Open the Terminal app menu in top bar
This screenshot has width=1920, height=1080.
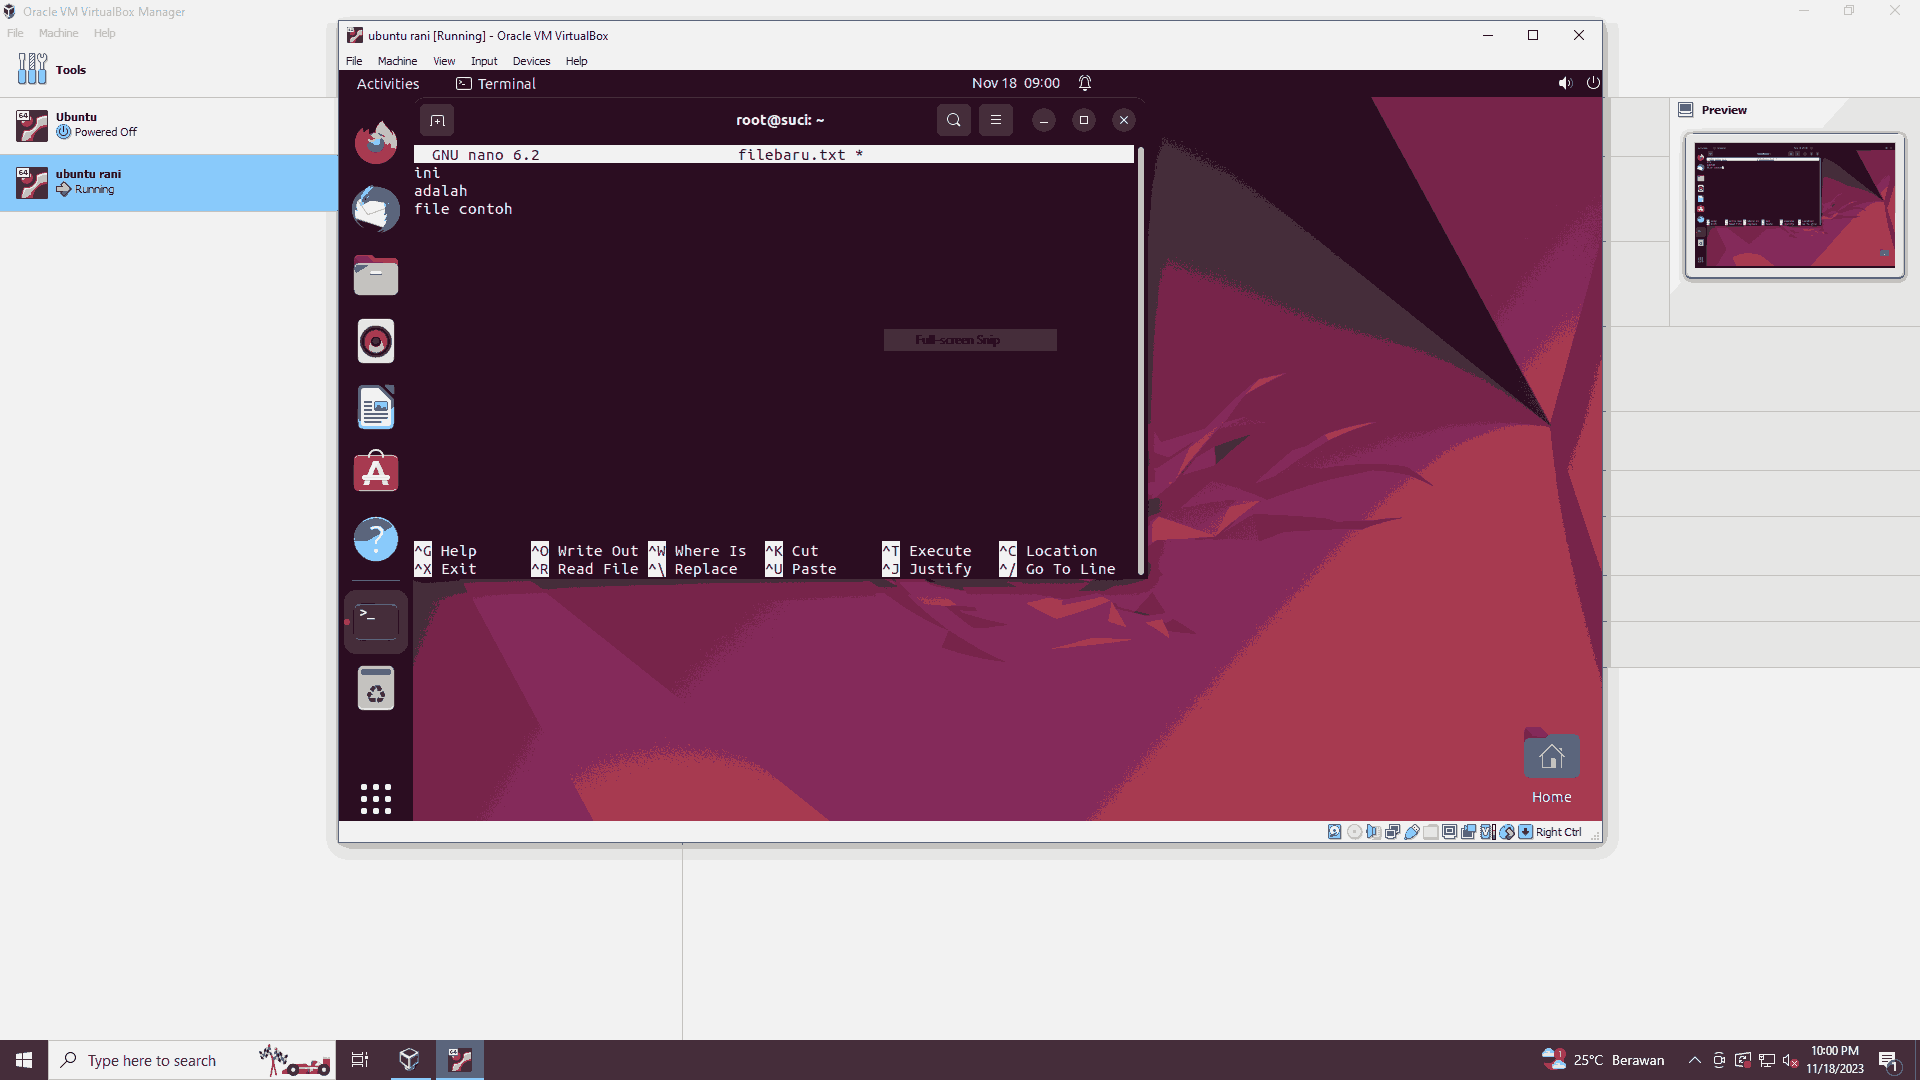coord(496,84)
